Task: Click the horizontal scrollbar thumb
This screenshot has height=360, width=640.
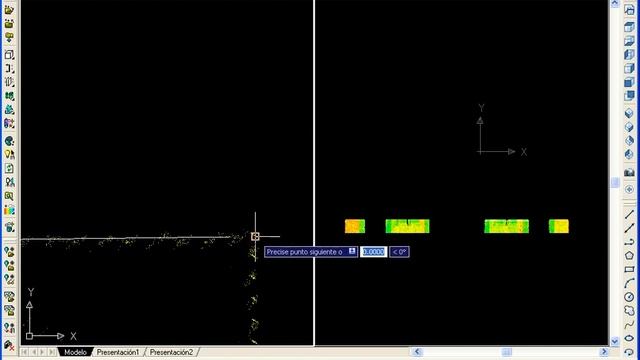Action: point(507,352)
